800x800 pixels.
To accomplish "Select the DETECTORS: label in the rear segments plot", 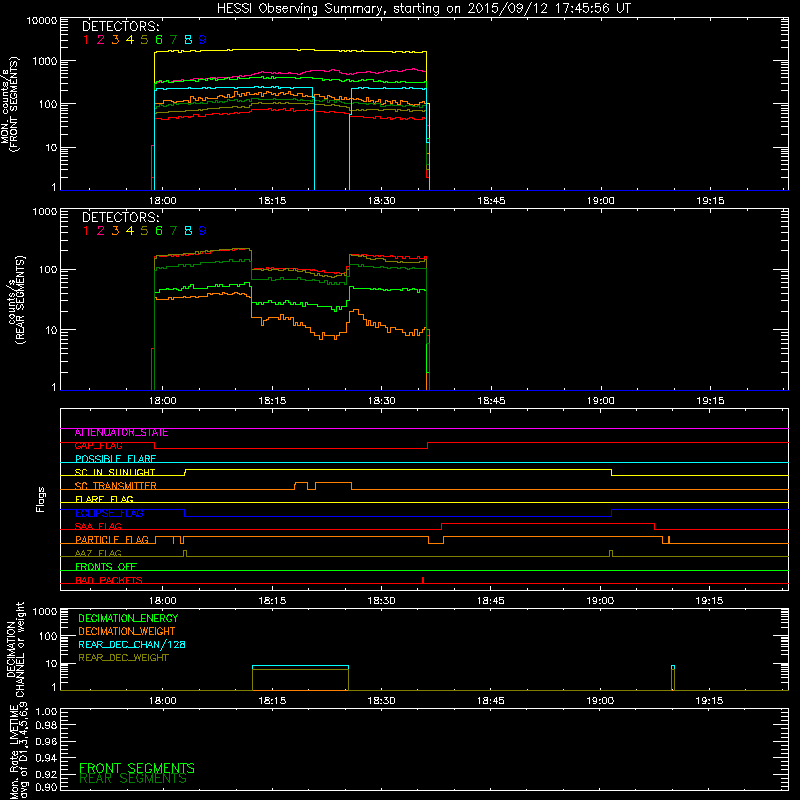I will coord(121,218).
